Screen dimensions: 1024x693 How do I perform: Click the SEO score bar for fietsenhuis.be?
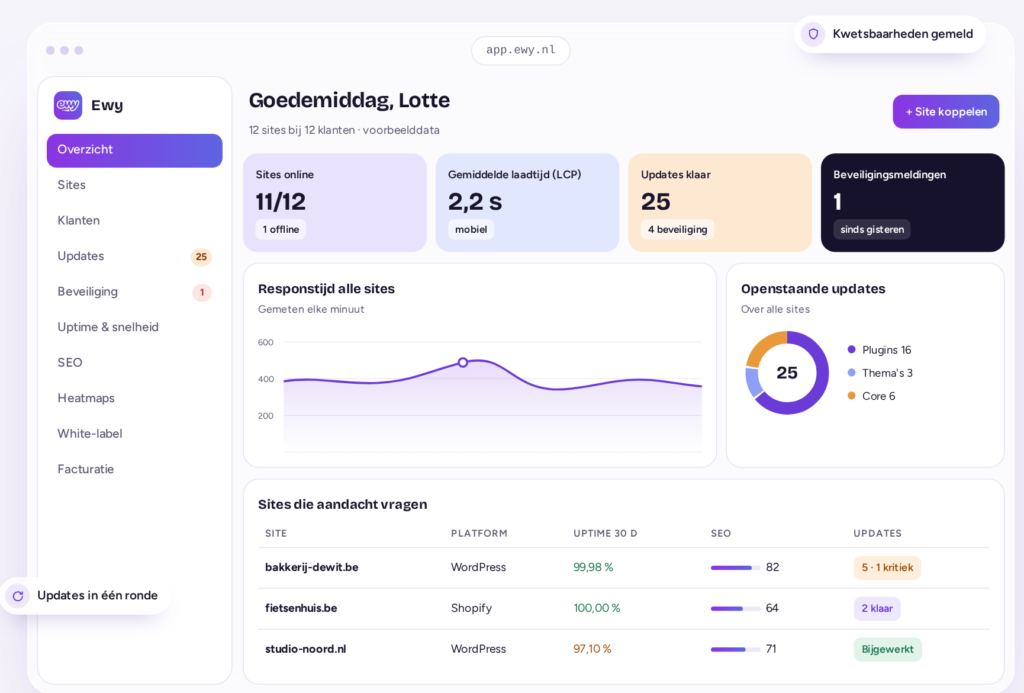pyautogui.click(x=735, y=609)
